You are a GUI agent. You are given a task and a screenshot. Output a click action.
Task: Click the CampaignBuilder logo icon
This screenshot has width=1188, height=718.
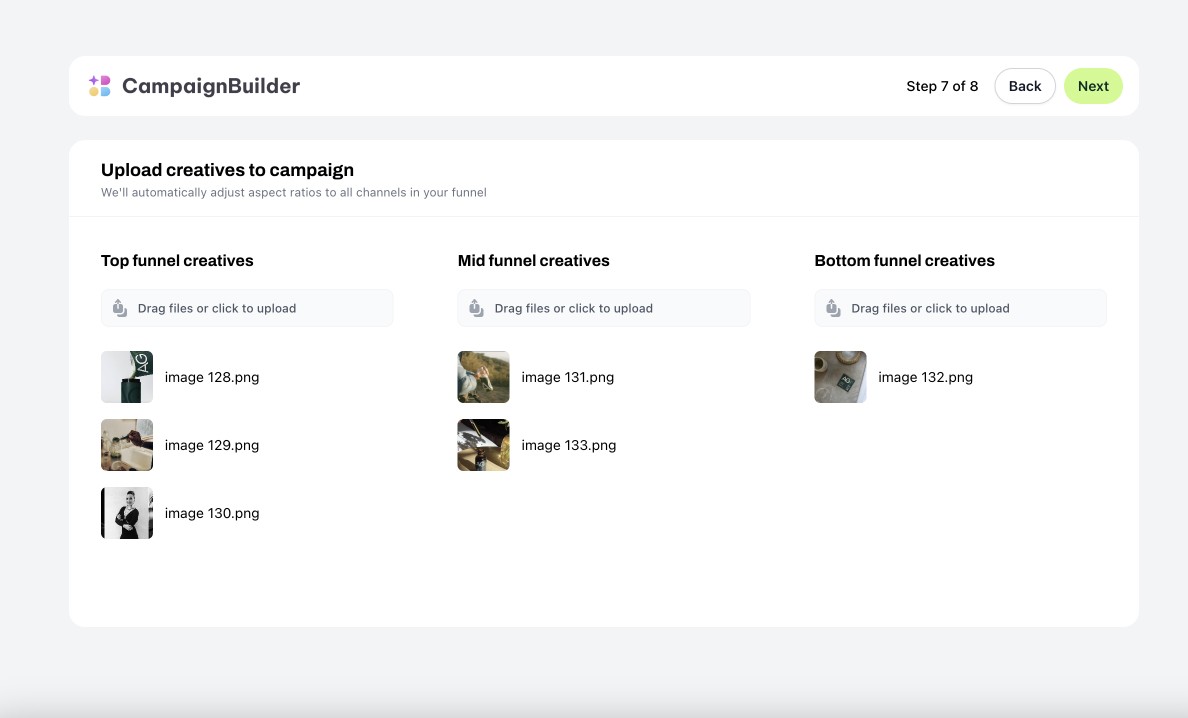pyautogui.click(x=99, y=86)
